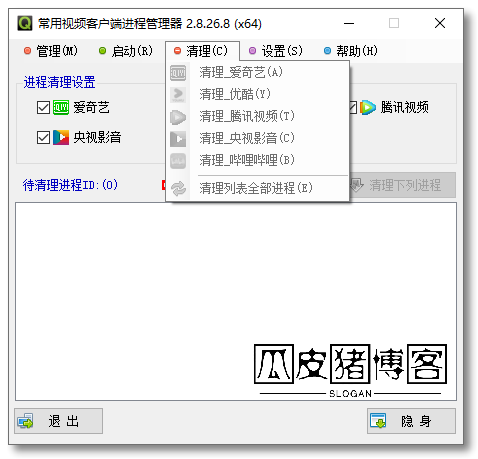This screenshot has height=459, width=478.
Task: Click the Tencent Video icon in the 清理 menu
Action: click(x=178, y=117)
